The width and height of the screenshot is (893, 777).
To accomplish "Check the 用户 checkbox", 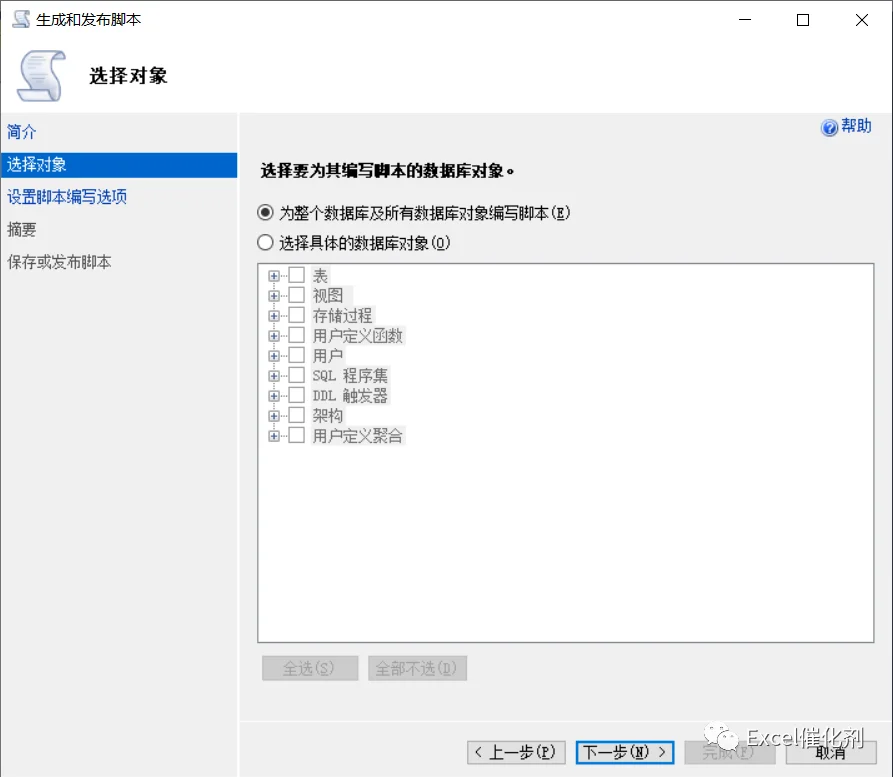I will click(296, 355).
